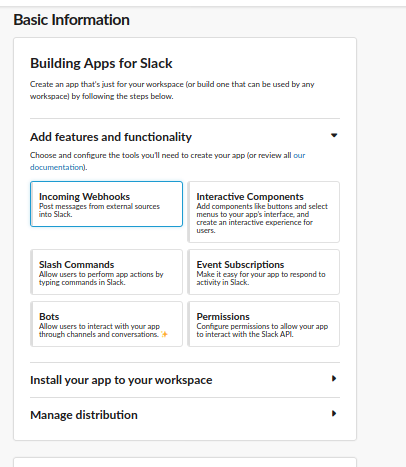
Task: Select the Bots feature card
Action: pos(106,324)
